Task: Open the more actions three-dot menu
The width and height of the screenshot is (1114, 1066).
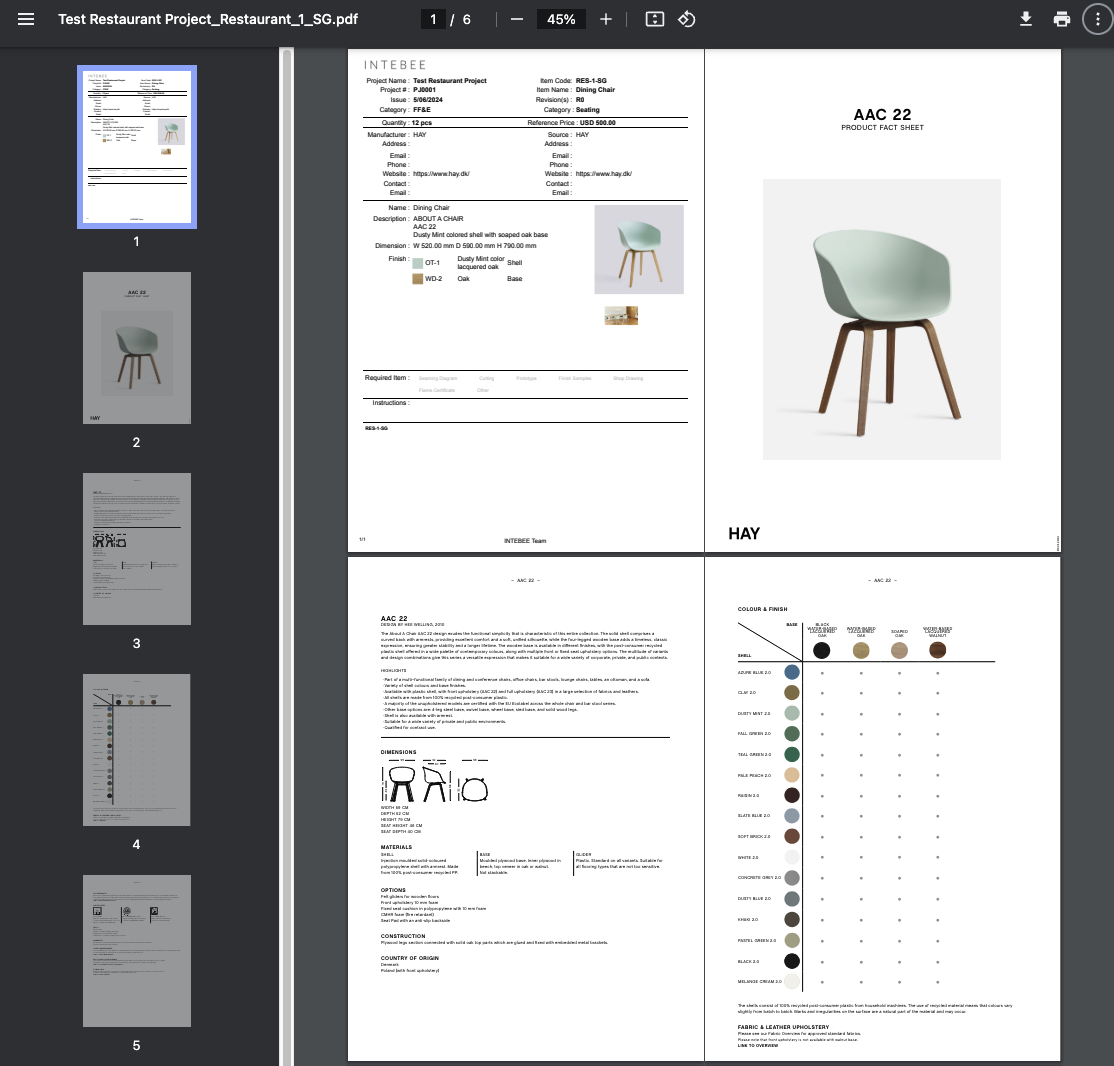Action: (1097, 19)
